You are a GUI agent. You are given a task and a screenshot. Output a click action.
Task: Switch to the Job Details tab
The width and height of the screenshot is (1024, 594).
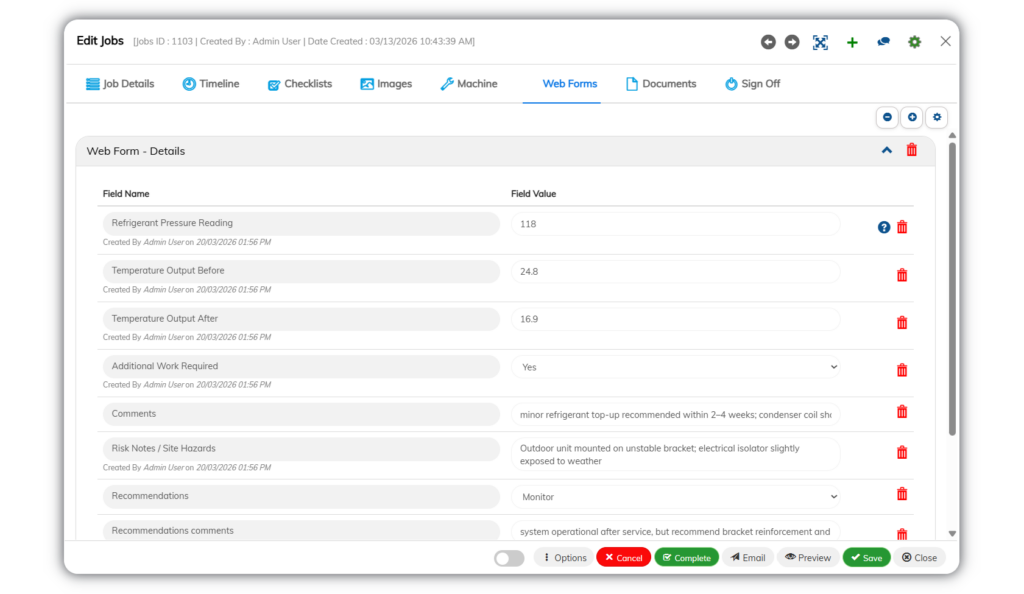click(120, 84)
